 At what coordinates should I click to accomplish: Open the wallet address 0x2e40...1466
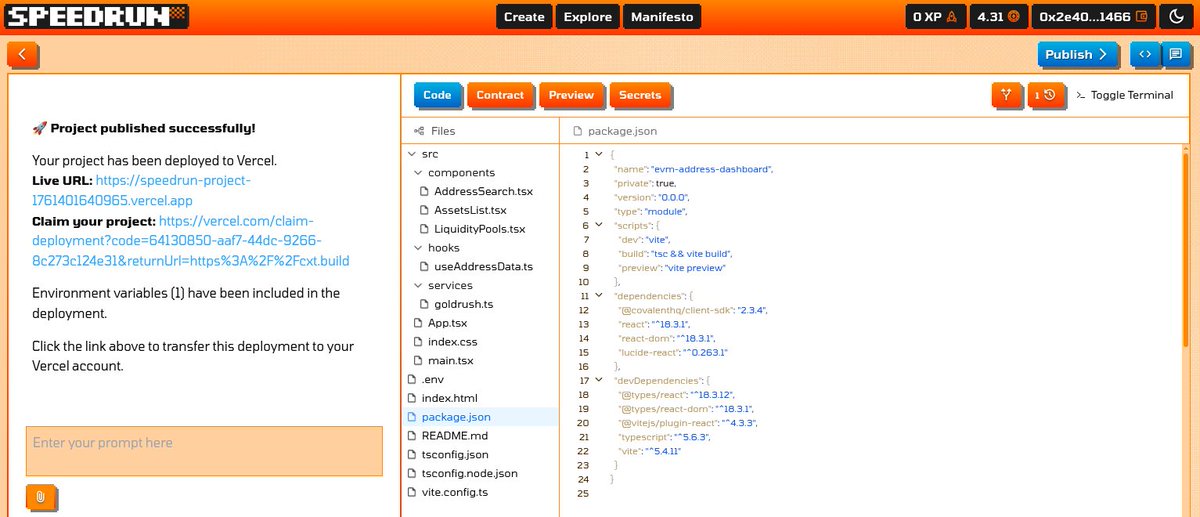(1094, 17)
